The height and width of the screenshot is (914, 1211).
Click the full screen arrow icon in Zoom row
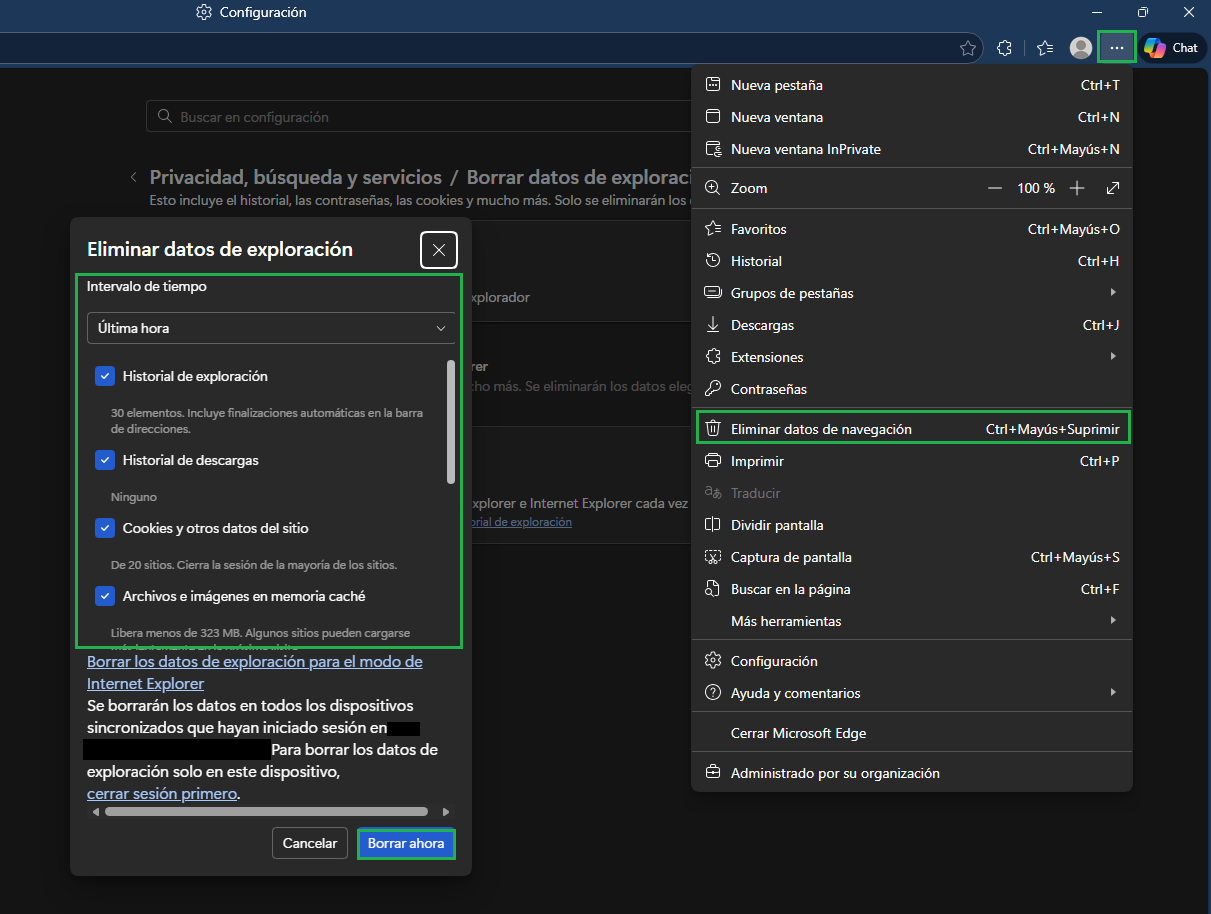[x=1113, y=188]
